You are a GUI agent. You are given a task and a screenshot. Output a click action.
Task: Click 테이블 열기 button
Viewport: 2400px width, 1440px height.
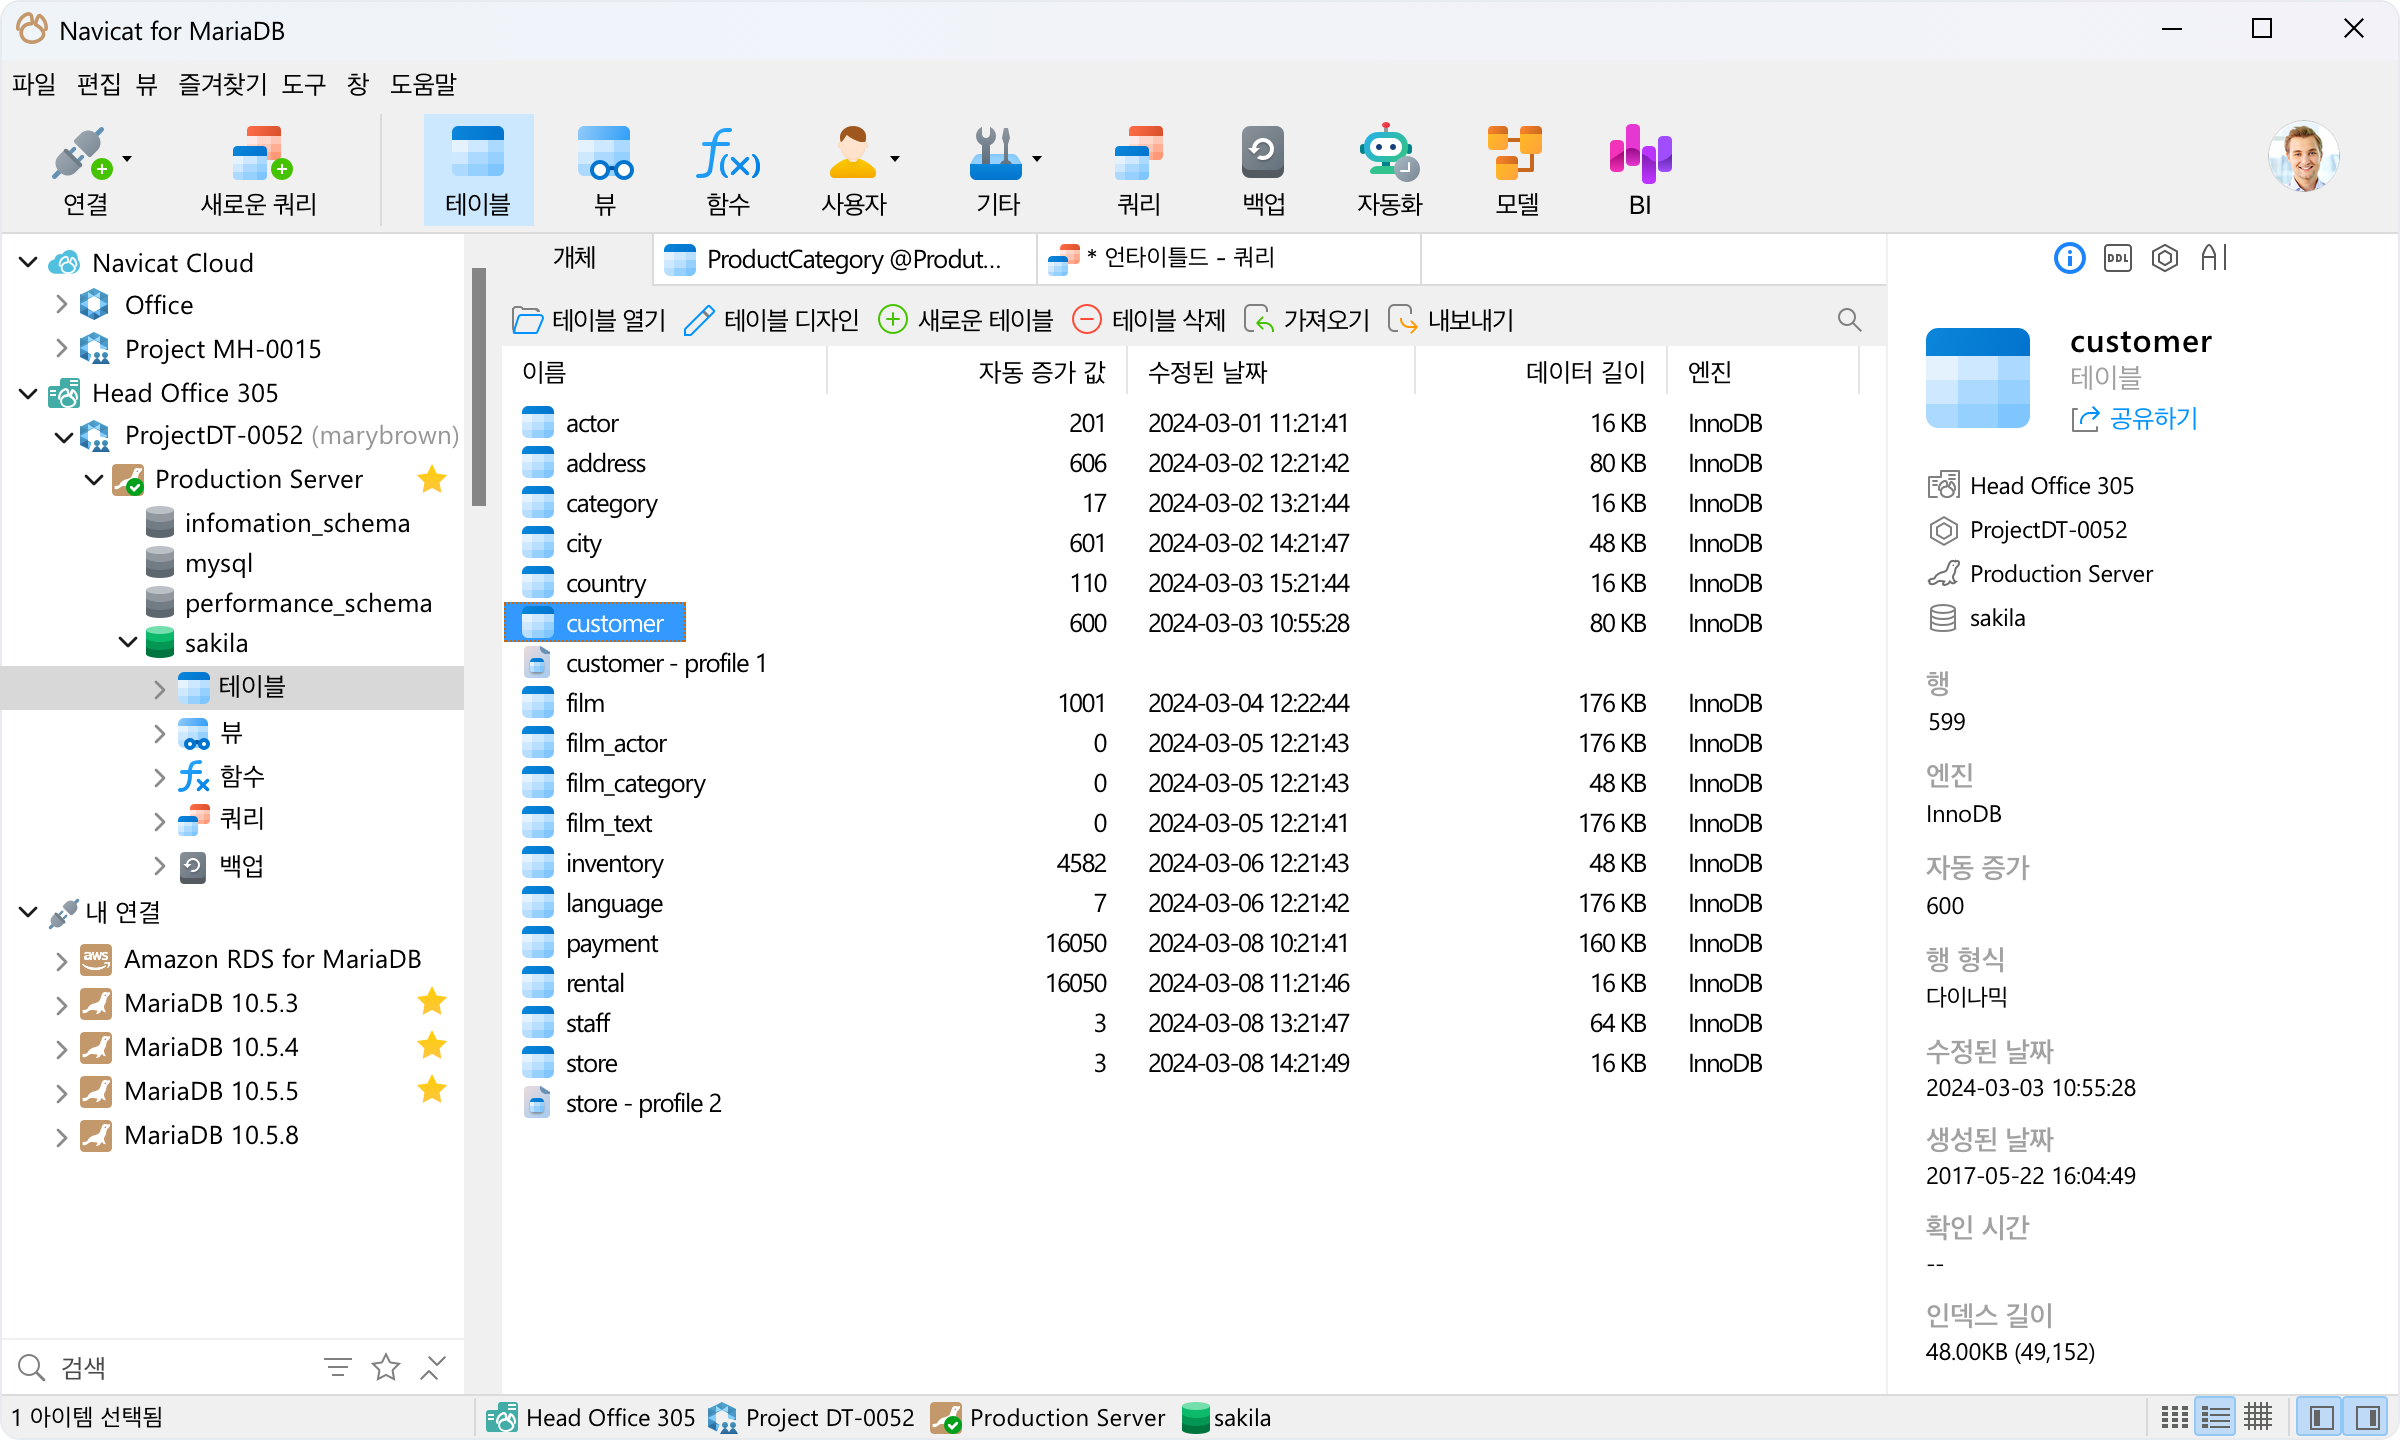589,320
